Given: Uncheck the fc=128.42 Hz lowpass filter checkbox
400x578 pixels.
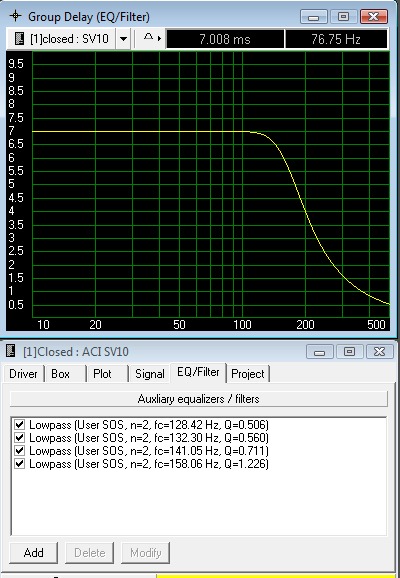Looking at the screenshot, I should pos(20,425).
